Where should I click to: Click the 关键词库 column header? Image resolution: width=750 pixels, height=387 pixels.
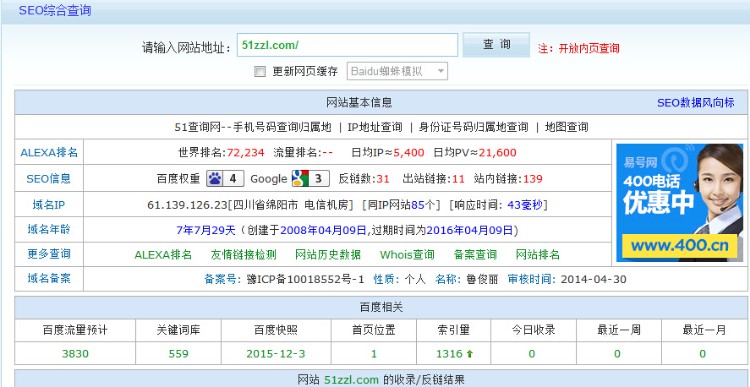click(178, 330)
